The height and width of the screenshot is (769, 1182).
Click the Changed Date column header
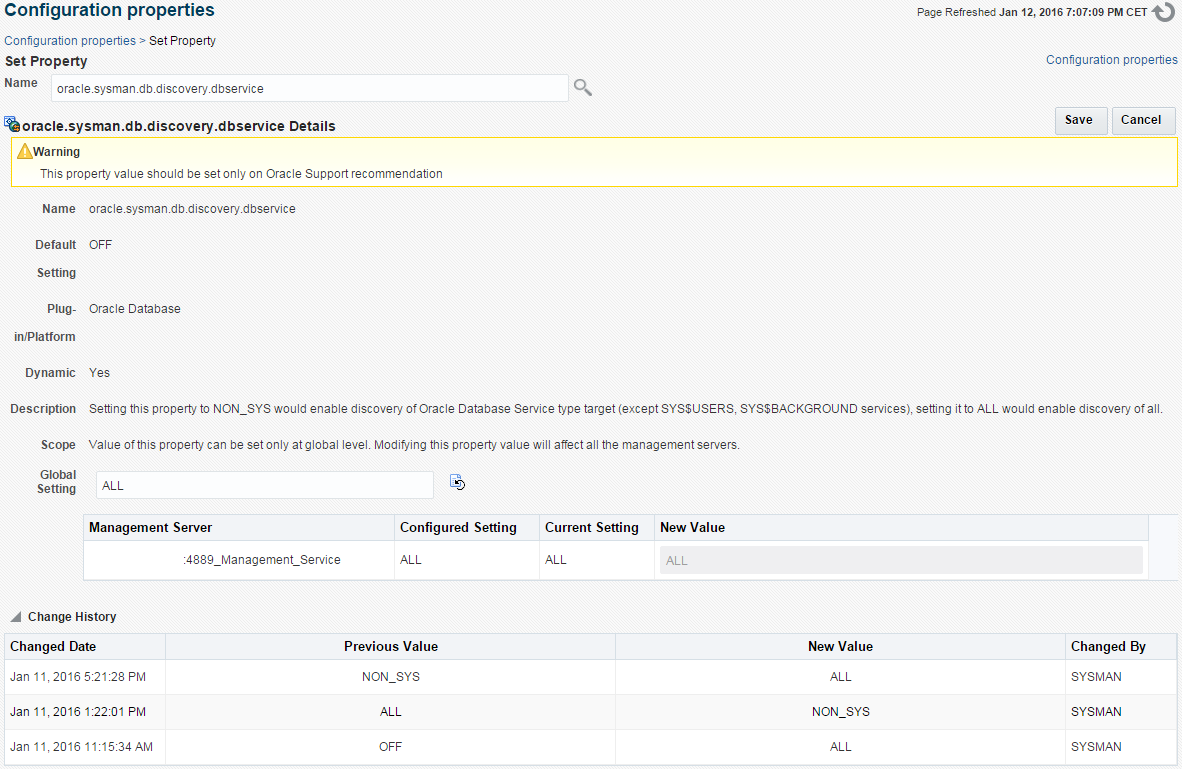pyautogui.click(x=85, y=647)
